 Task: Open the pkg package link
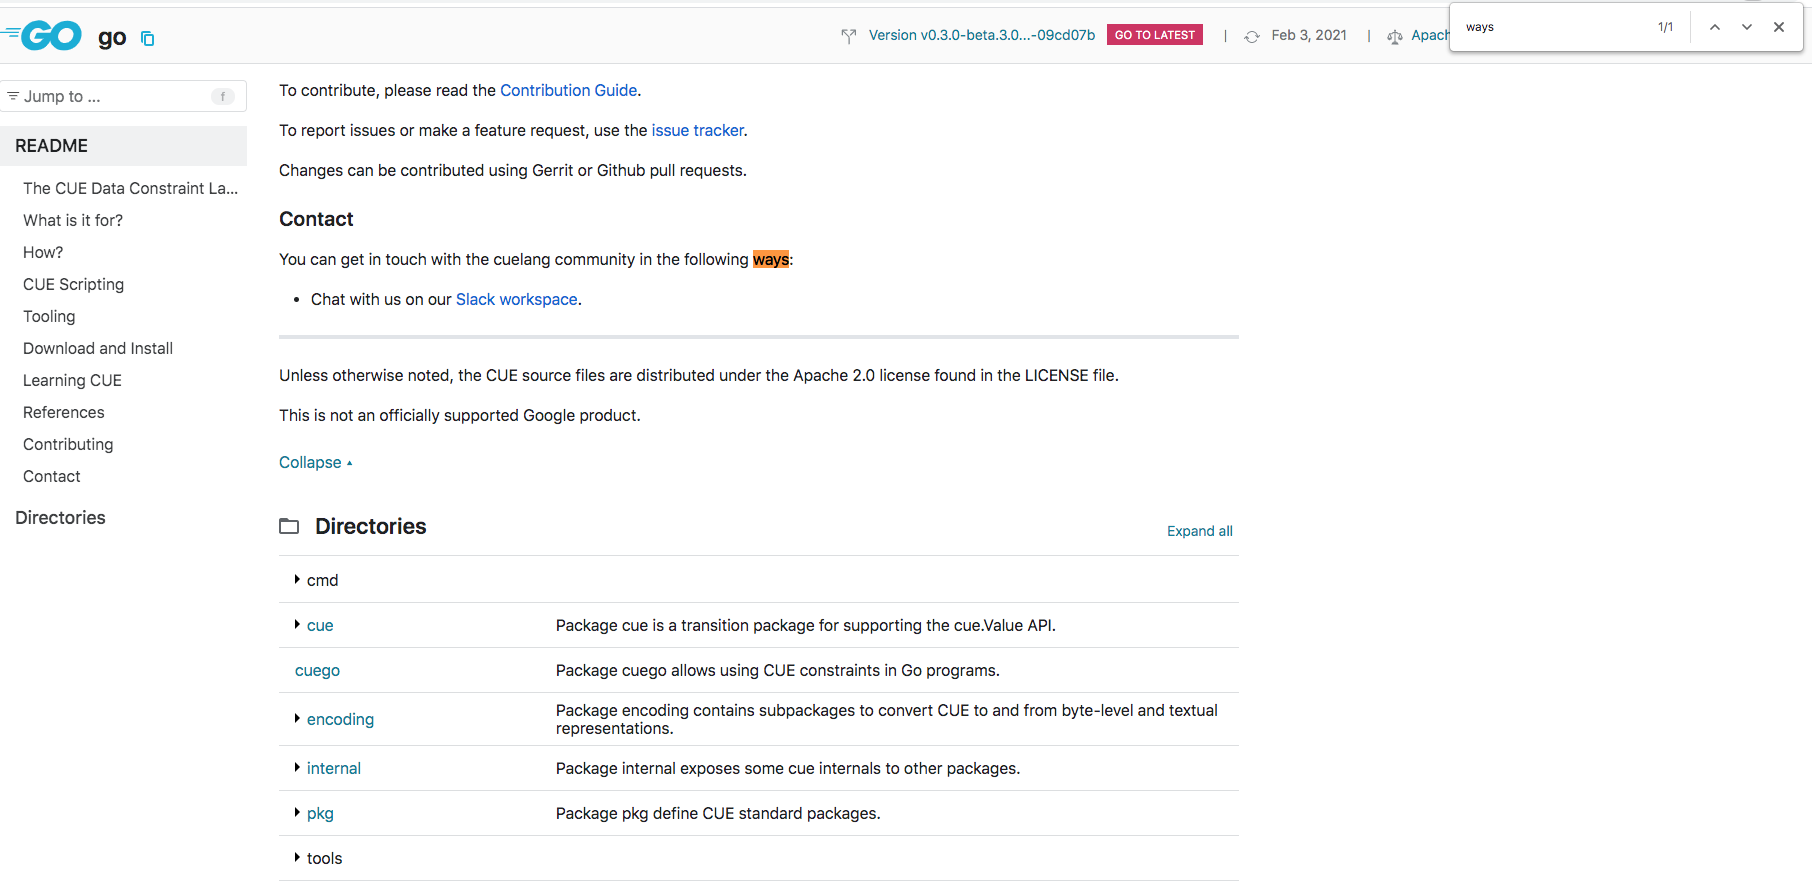(320, 813)
